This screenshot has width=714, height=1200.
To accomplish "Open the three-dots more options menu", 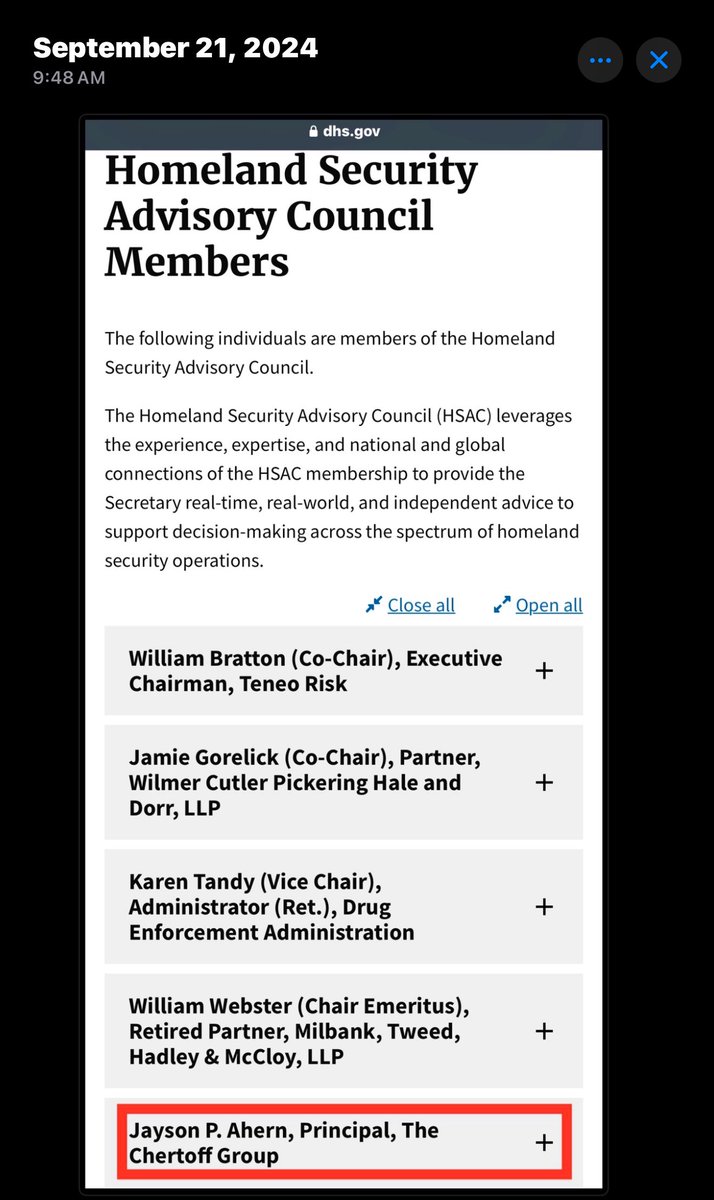I will pos(600,61).
